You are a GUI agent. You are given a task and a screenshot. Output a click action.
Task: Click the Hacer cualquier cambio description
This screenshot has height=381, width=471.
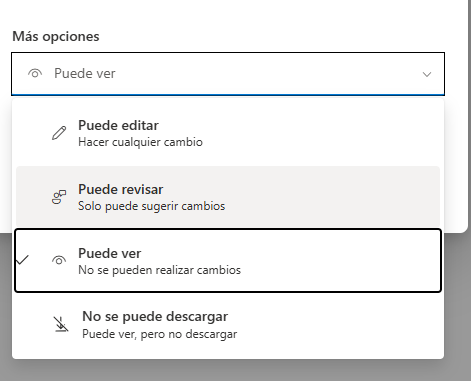pyautogui.click(x=140, y=142)
